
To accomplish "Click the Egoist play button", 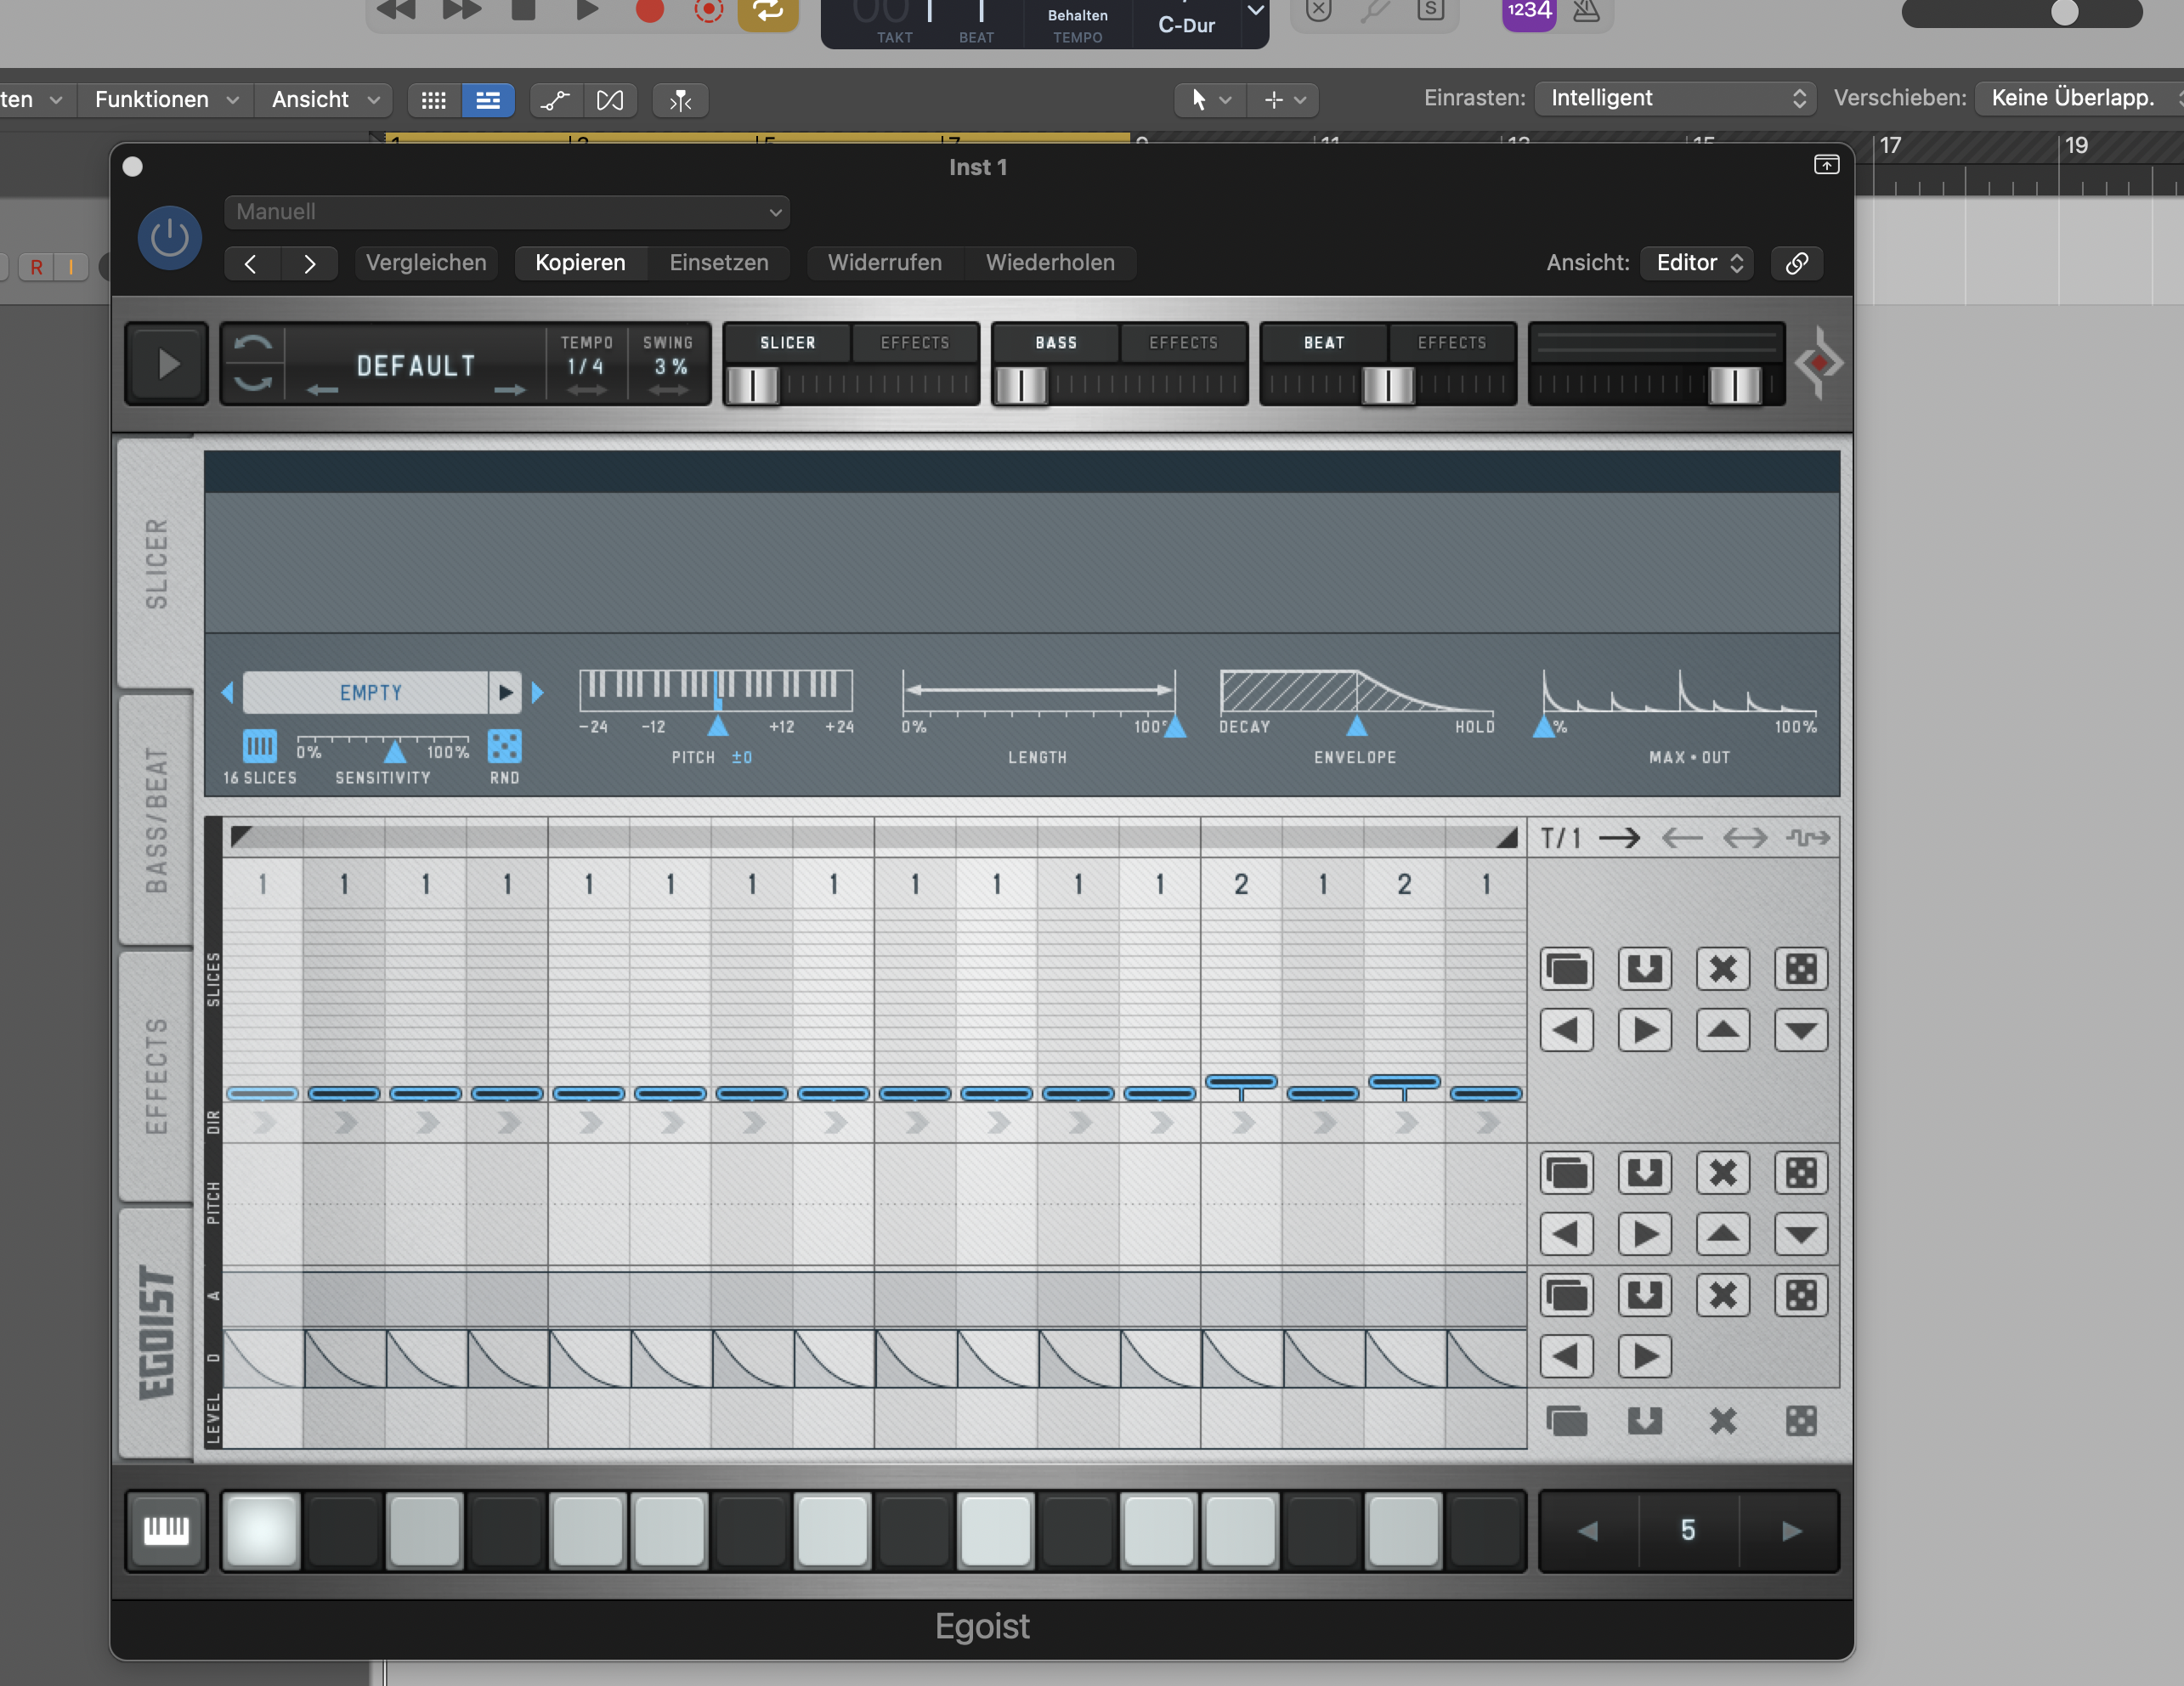I will [x=167, y=364].
